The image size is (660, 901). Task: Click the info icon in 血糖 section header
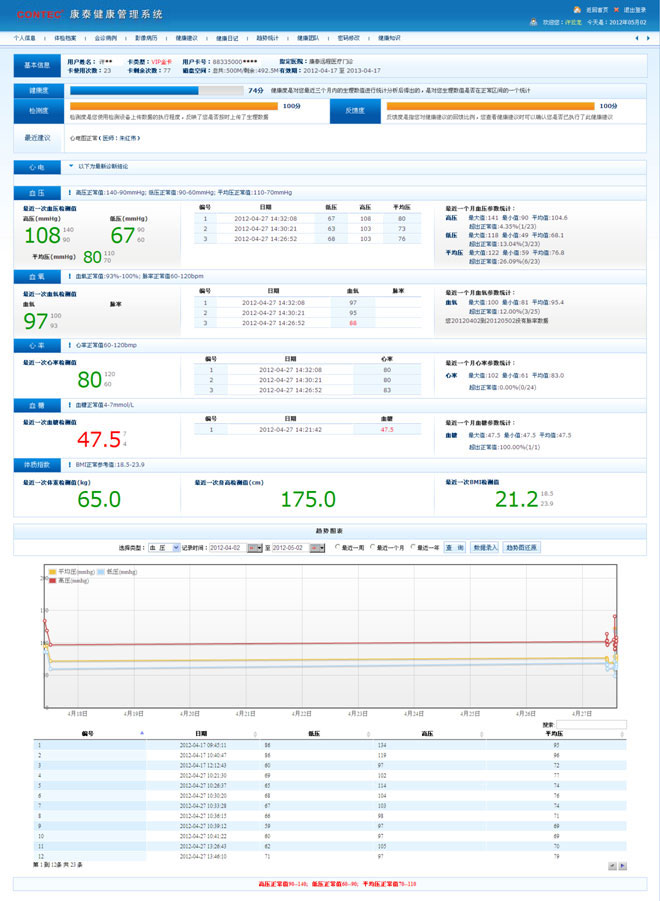(x=70, y=405)
